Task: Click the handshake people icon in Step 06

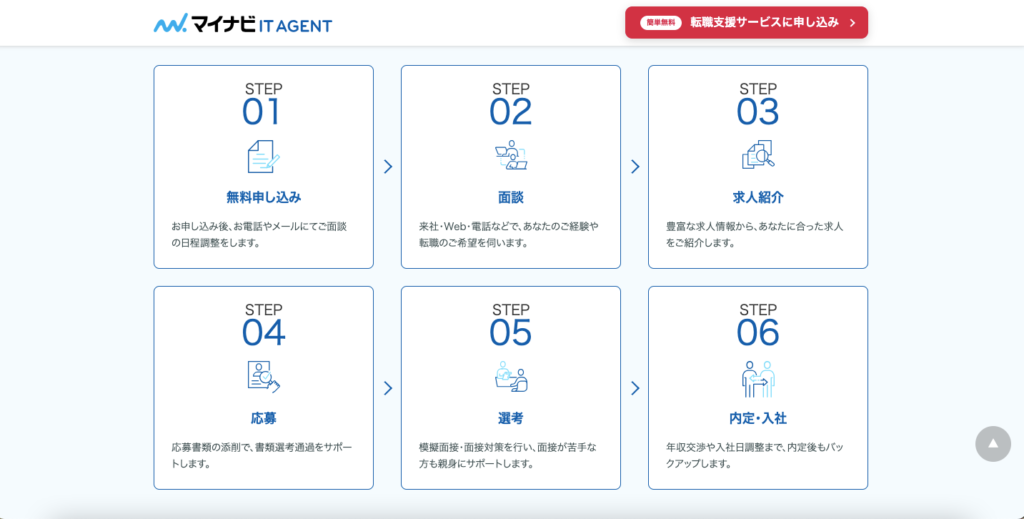Action: coord(758,378)
